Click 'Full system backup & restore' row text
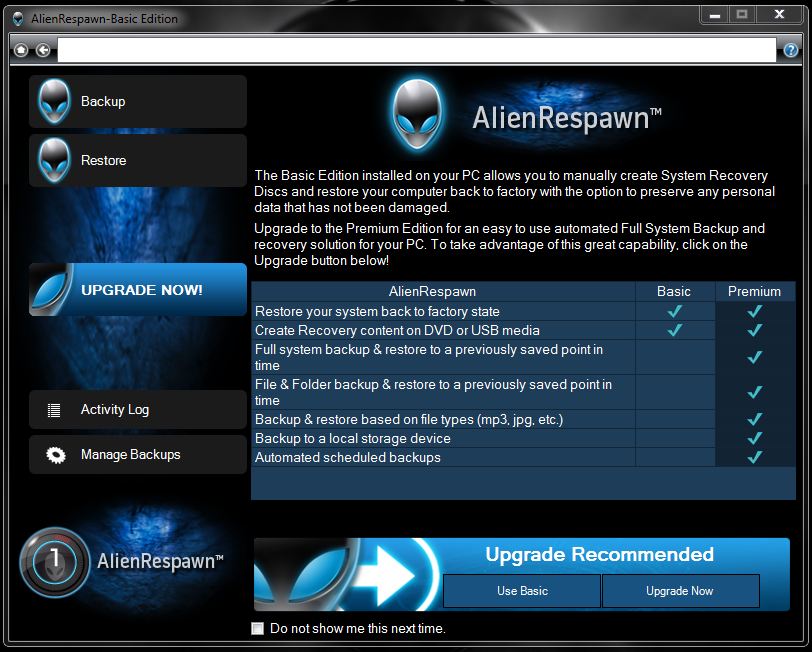The width and height of the screenshot is (812, 652). [x=429, y=357]
